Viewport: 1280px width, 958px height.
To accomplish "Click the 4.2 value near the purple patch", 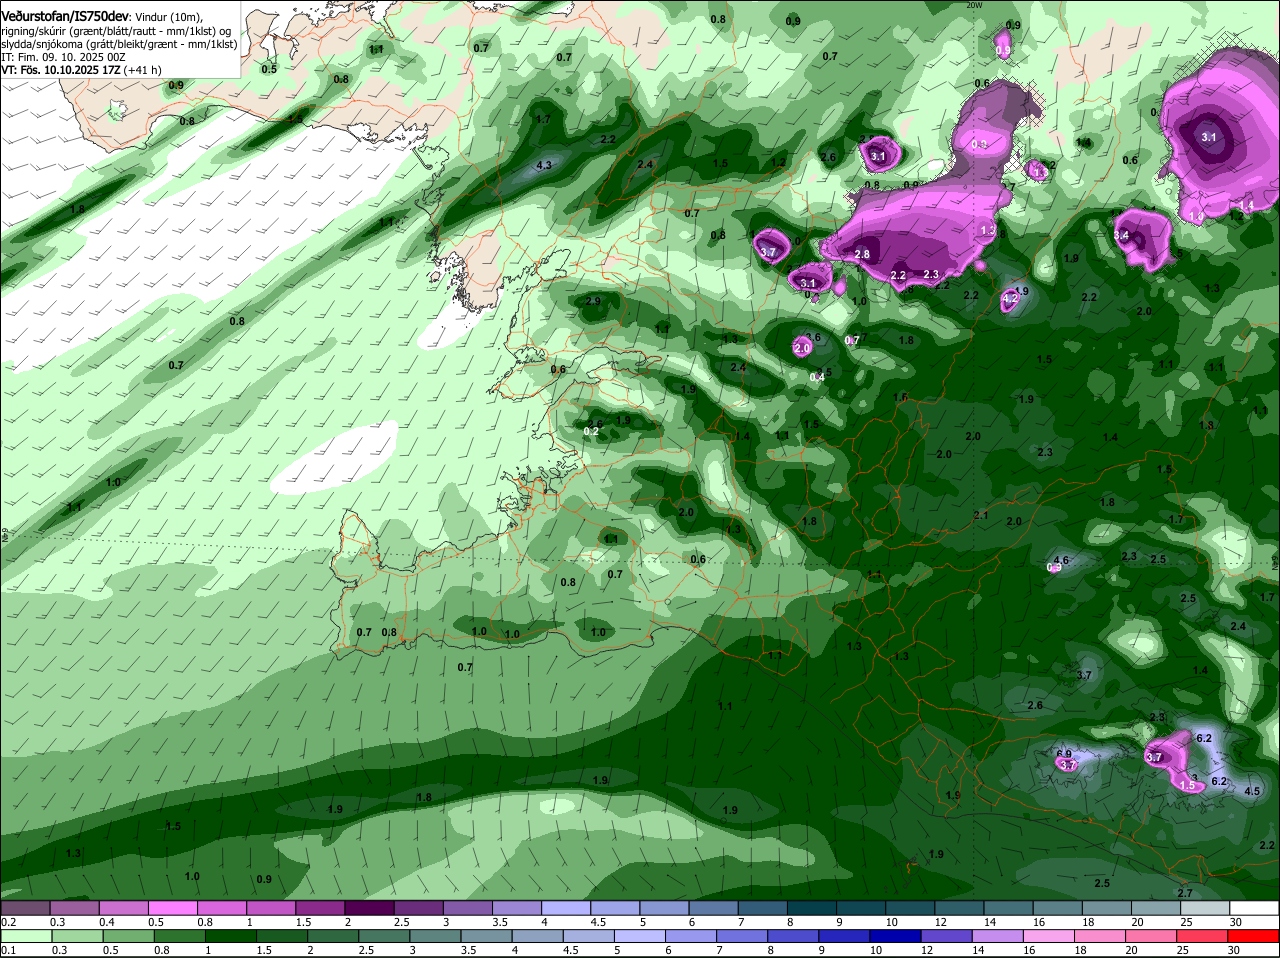I will (1010, 298).
